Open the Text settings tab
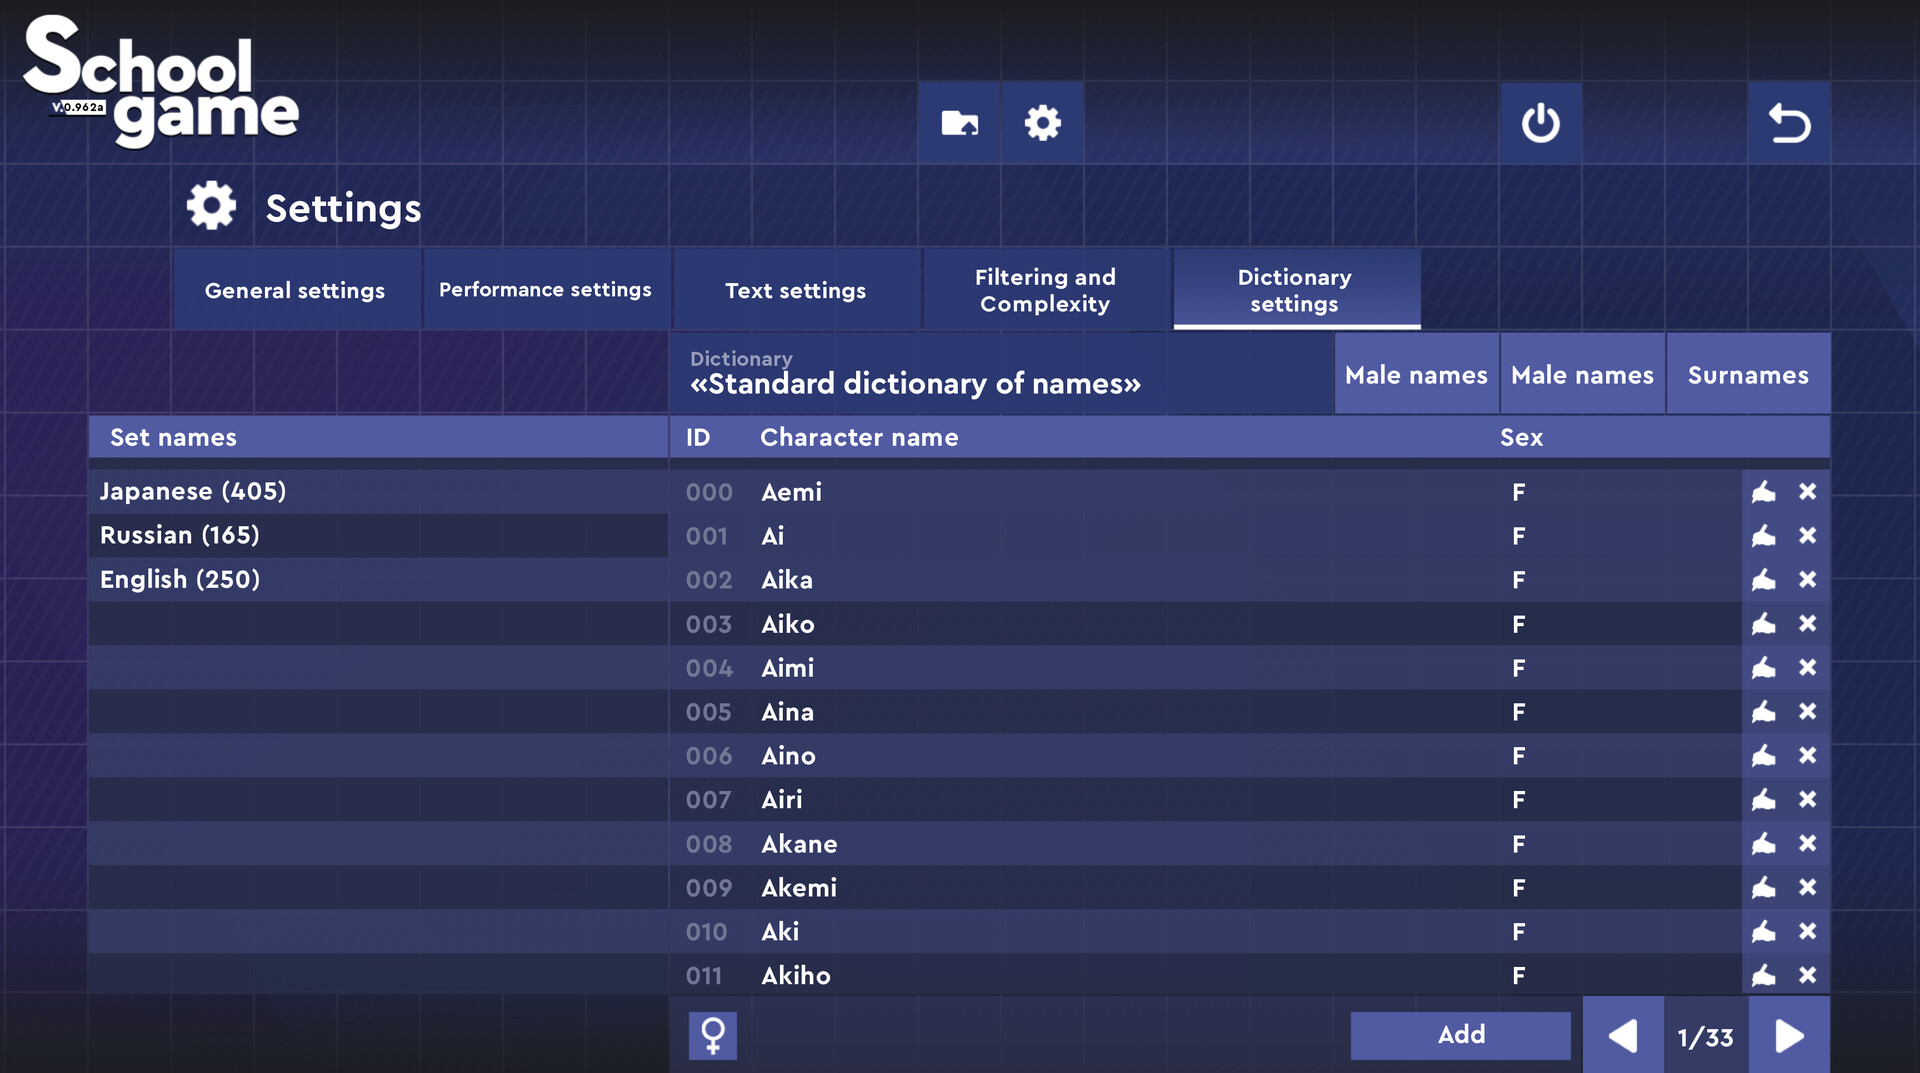The height and width of the screenshot is (1073, 1920). tap(795, 290)
